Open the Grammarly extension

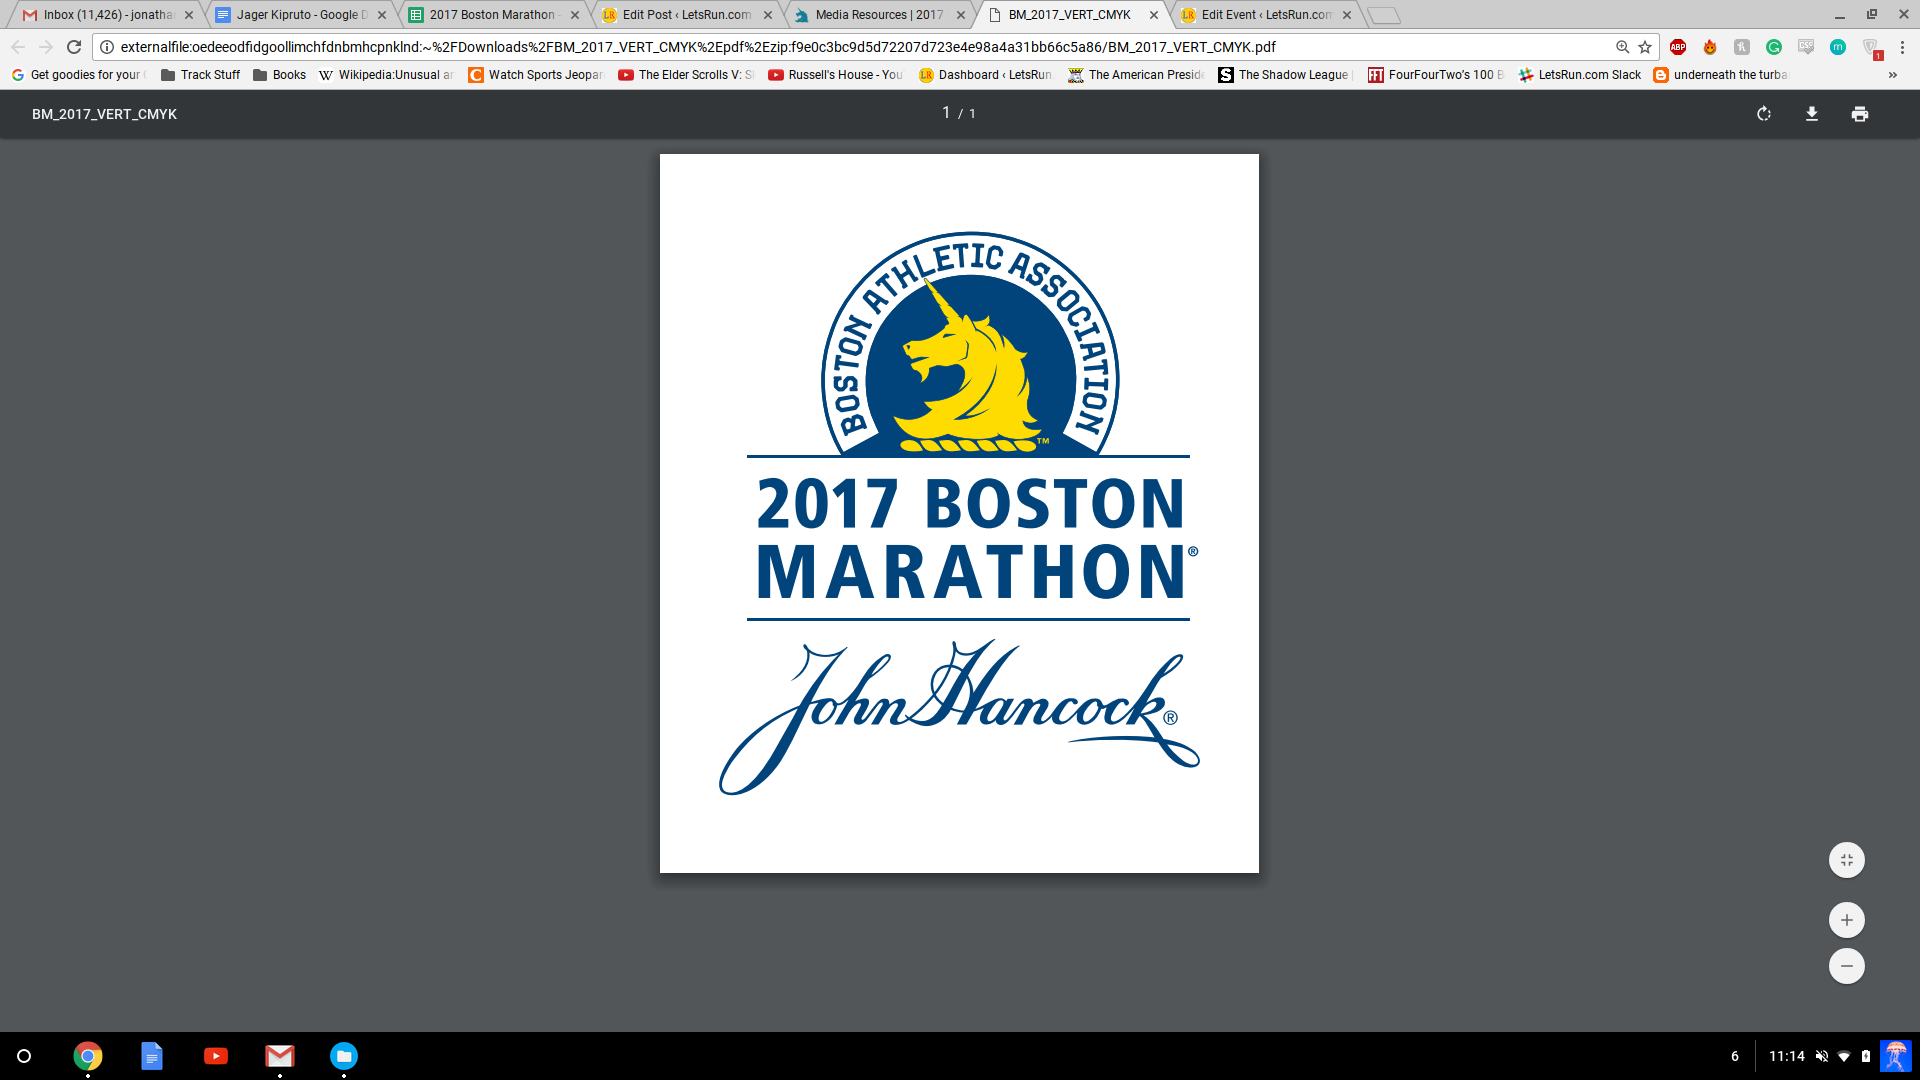[x=1774, y=47]
